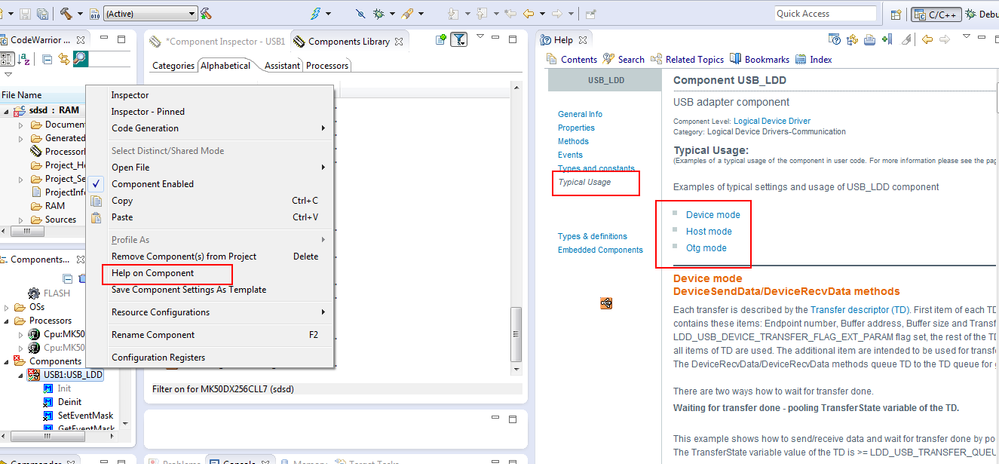Open Related Topics in Help
This screenshot has height=464, width=999.
(687, 59)
